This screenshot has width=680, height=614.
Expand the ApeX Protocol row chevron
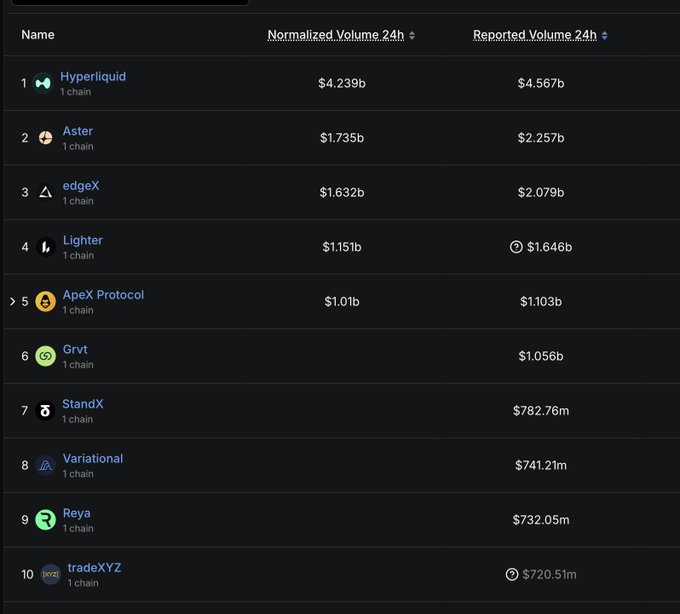(x=12, y=301)
